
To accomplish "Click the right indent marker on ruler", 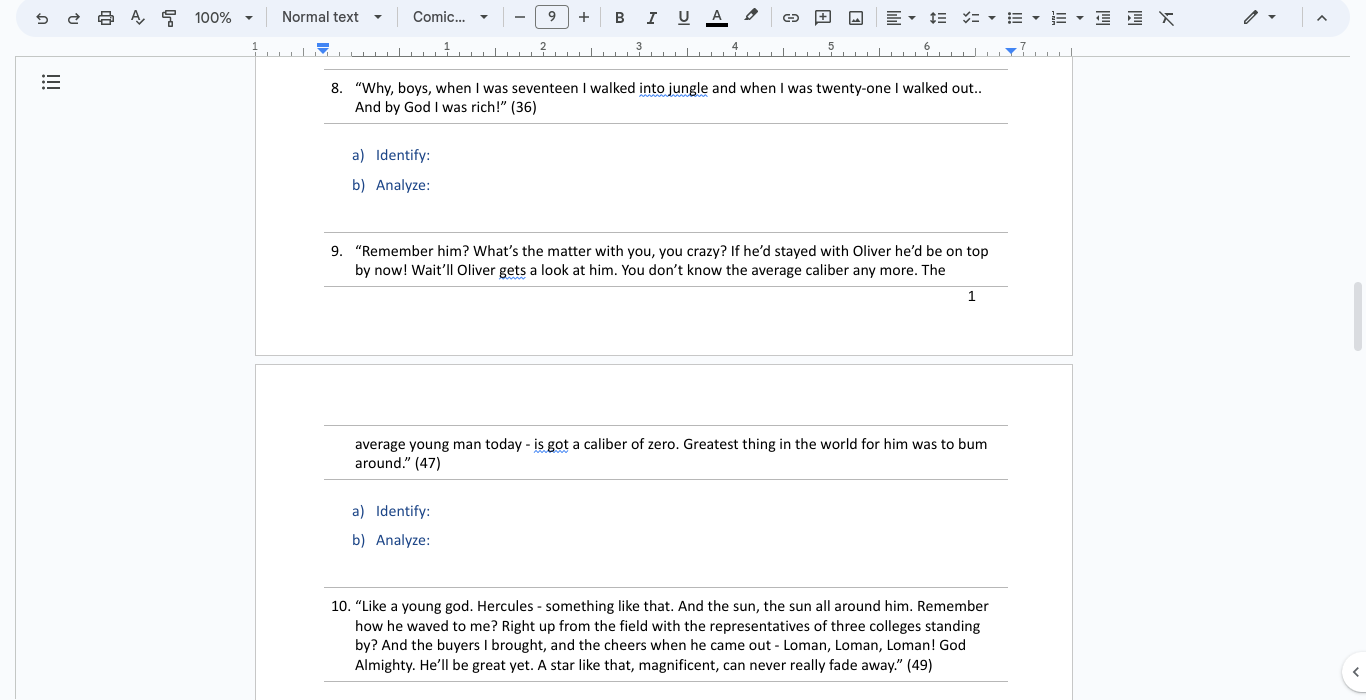I will click(x=1011, y=50).
